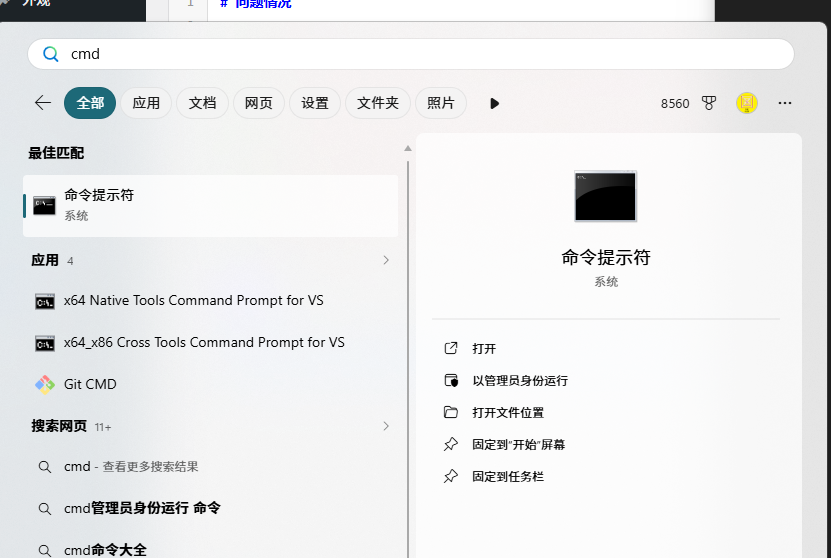The height and width of the screenshot is (558, 831).
Task: Click the Git CMD app icon
Action: (x=44, y=384)
